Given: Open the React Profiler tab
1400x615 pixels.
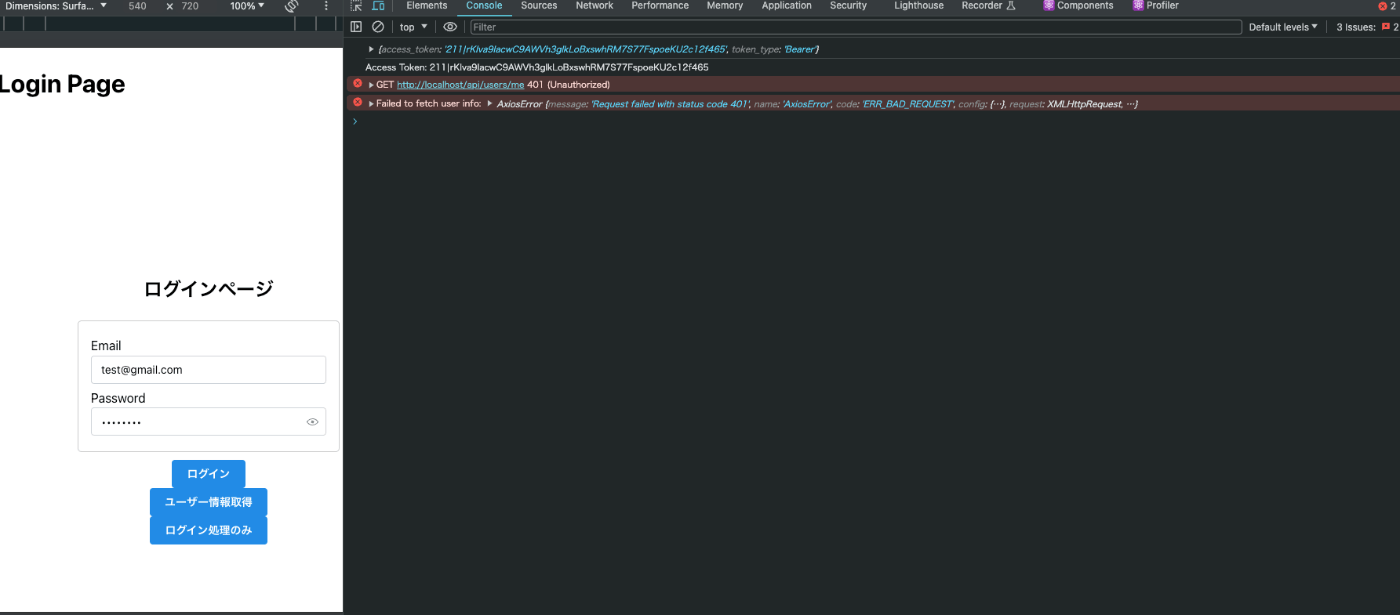Looking at the screenshot, I should point(1156,6).
